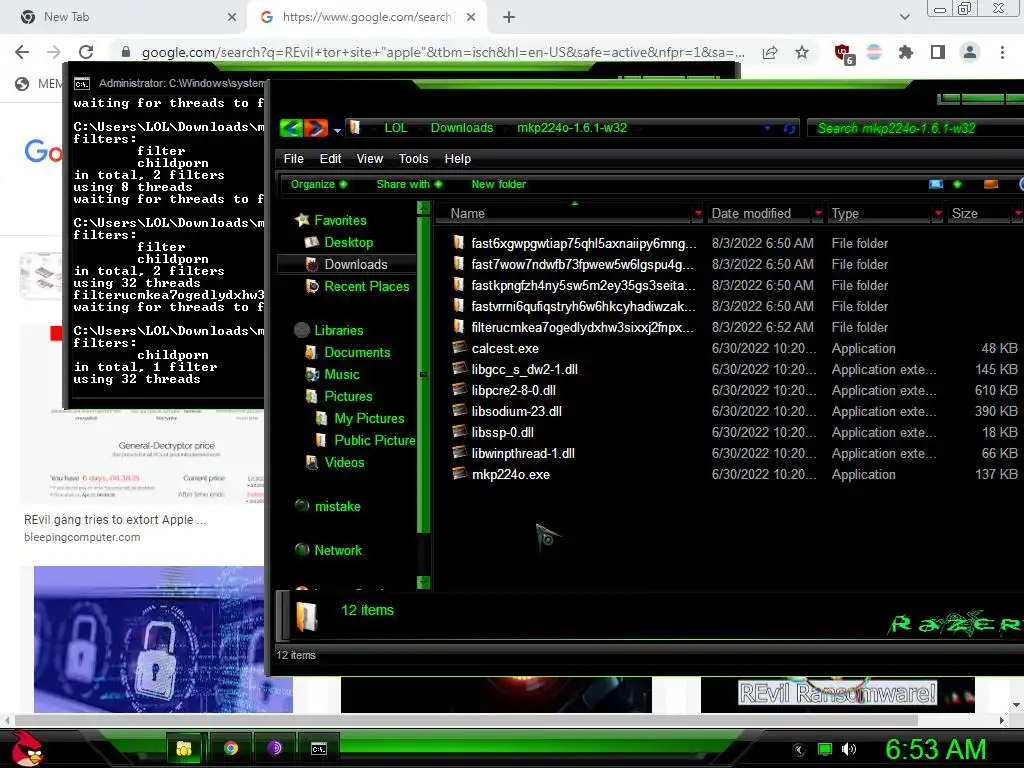Screen dimensions: 1024x768
Task: Select the mkp224o.exe file
Action: 510,475
